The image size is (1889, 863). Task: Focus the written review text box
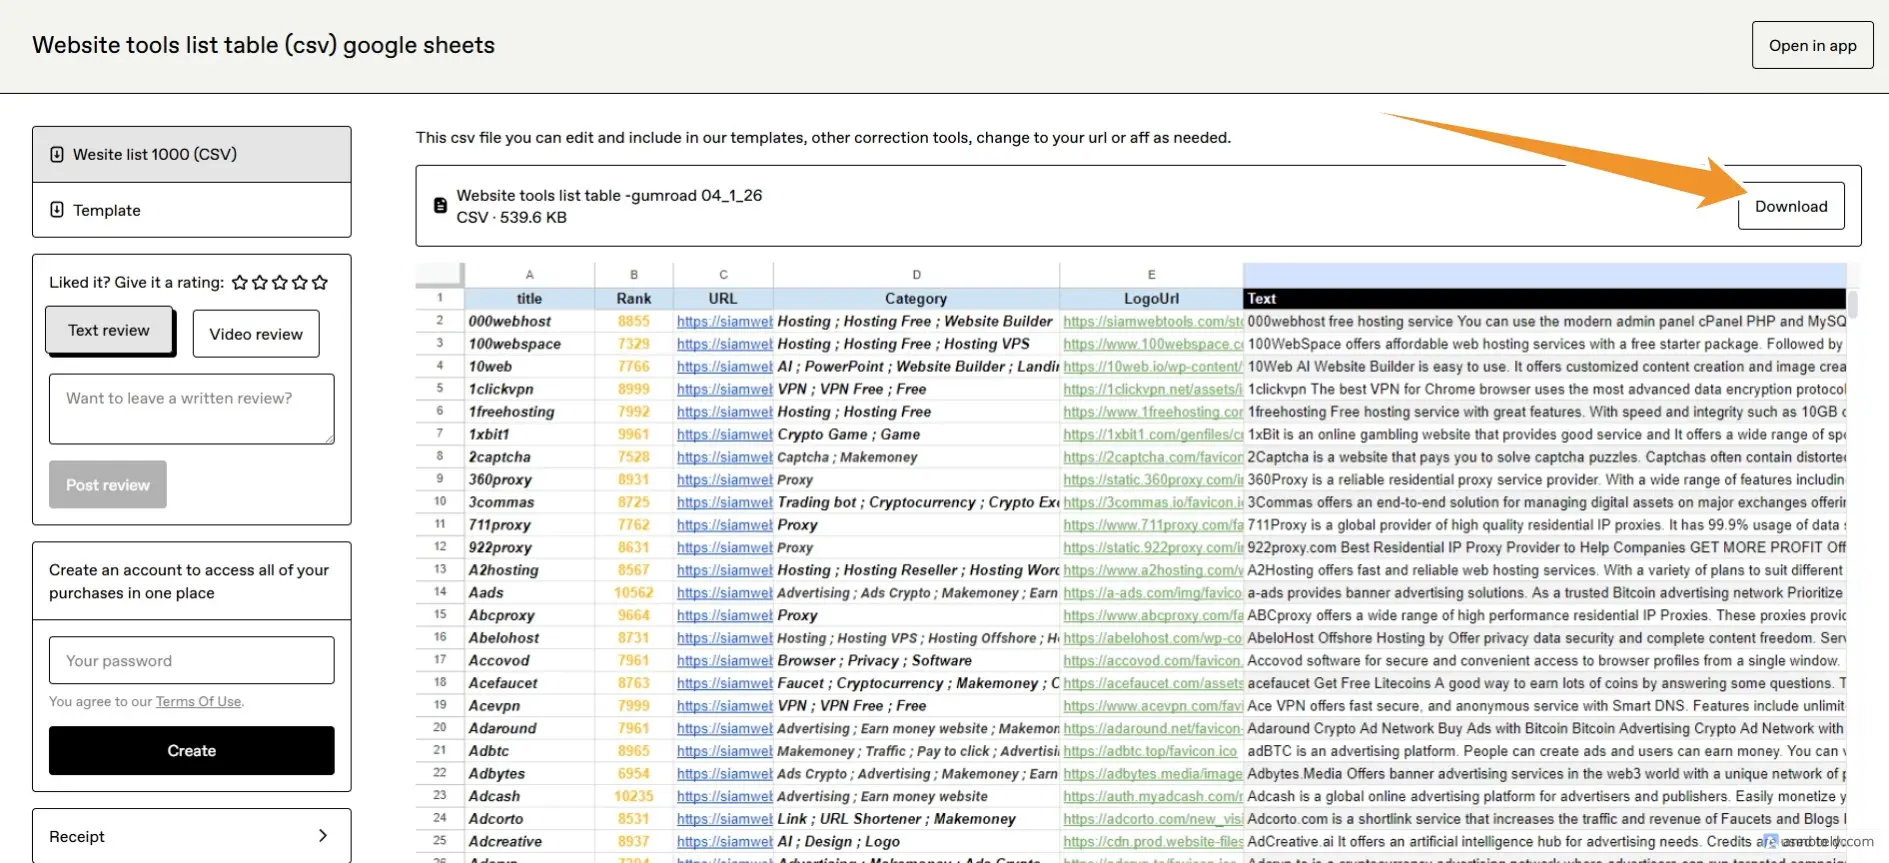191,409
